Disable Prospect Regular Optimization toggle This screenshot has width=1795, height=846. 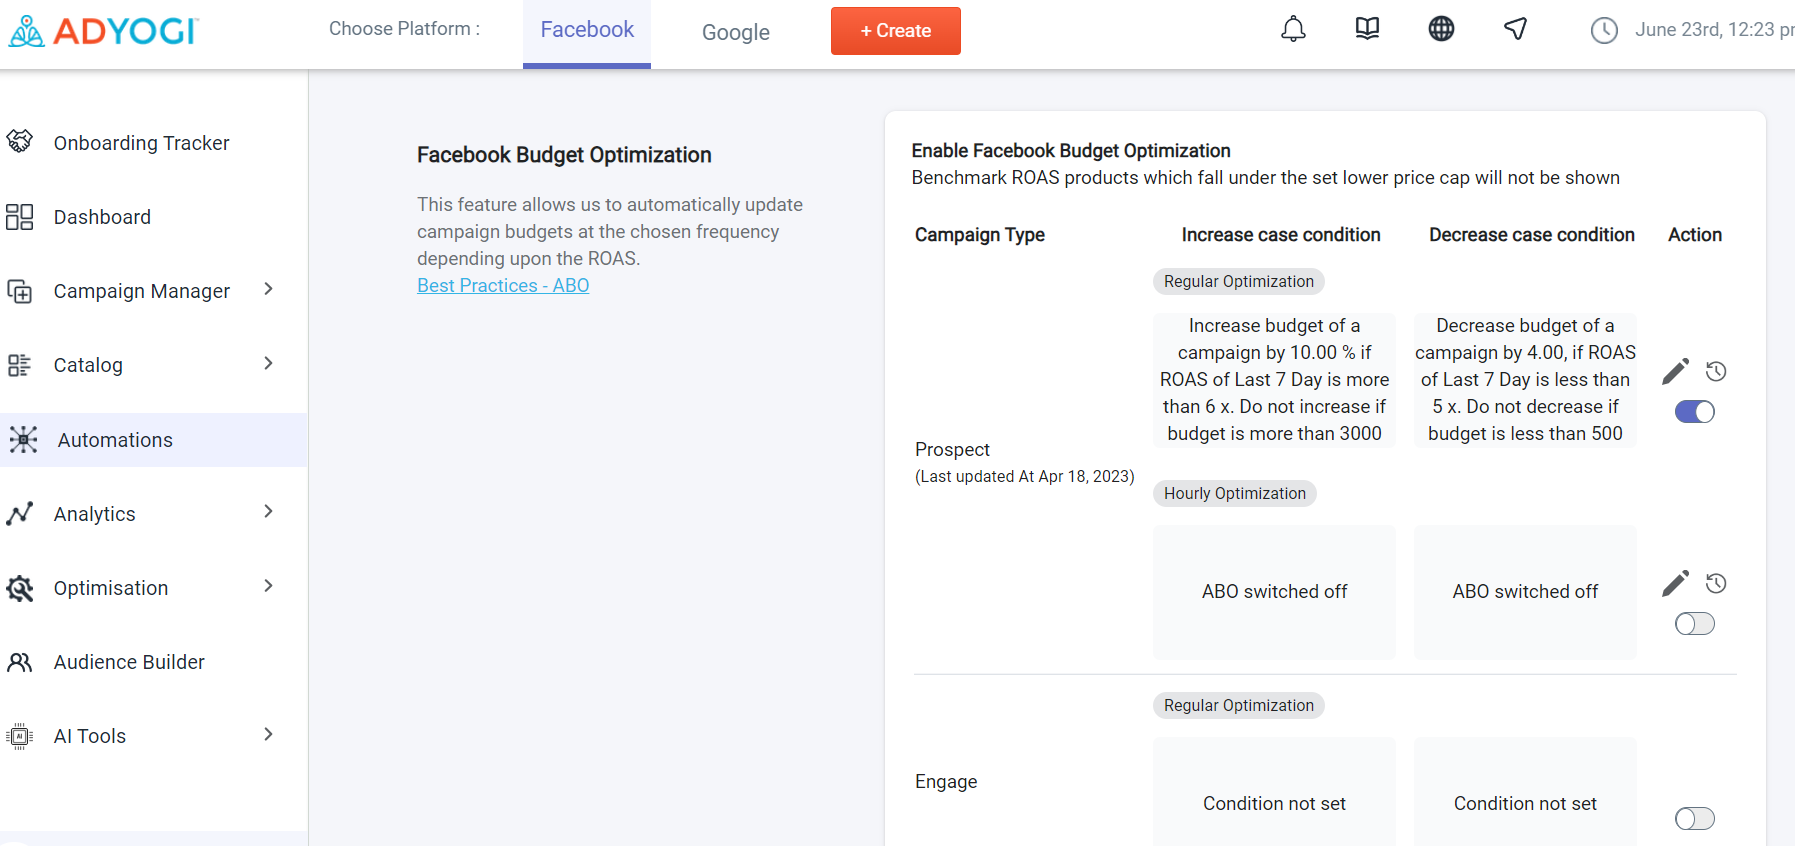click(1695, 411)
